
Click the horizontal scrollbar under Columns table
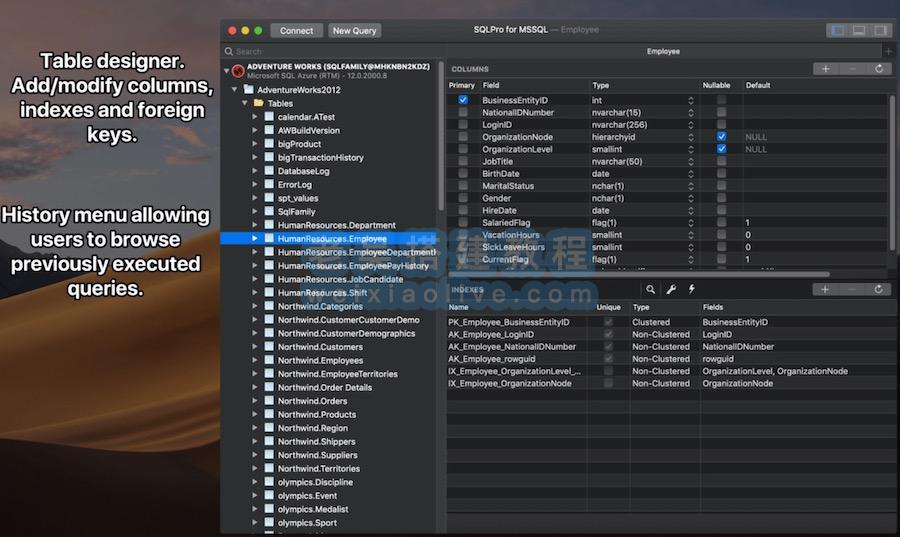click(638, 274)
